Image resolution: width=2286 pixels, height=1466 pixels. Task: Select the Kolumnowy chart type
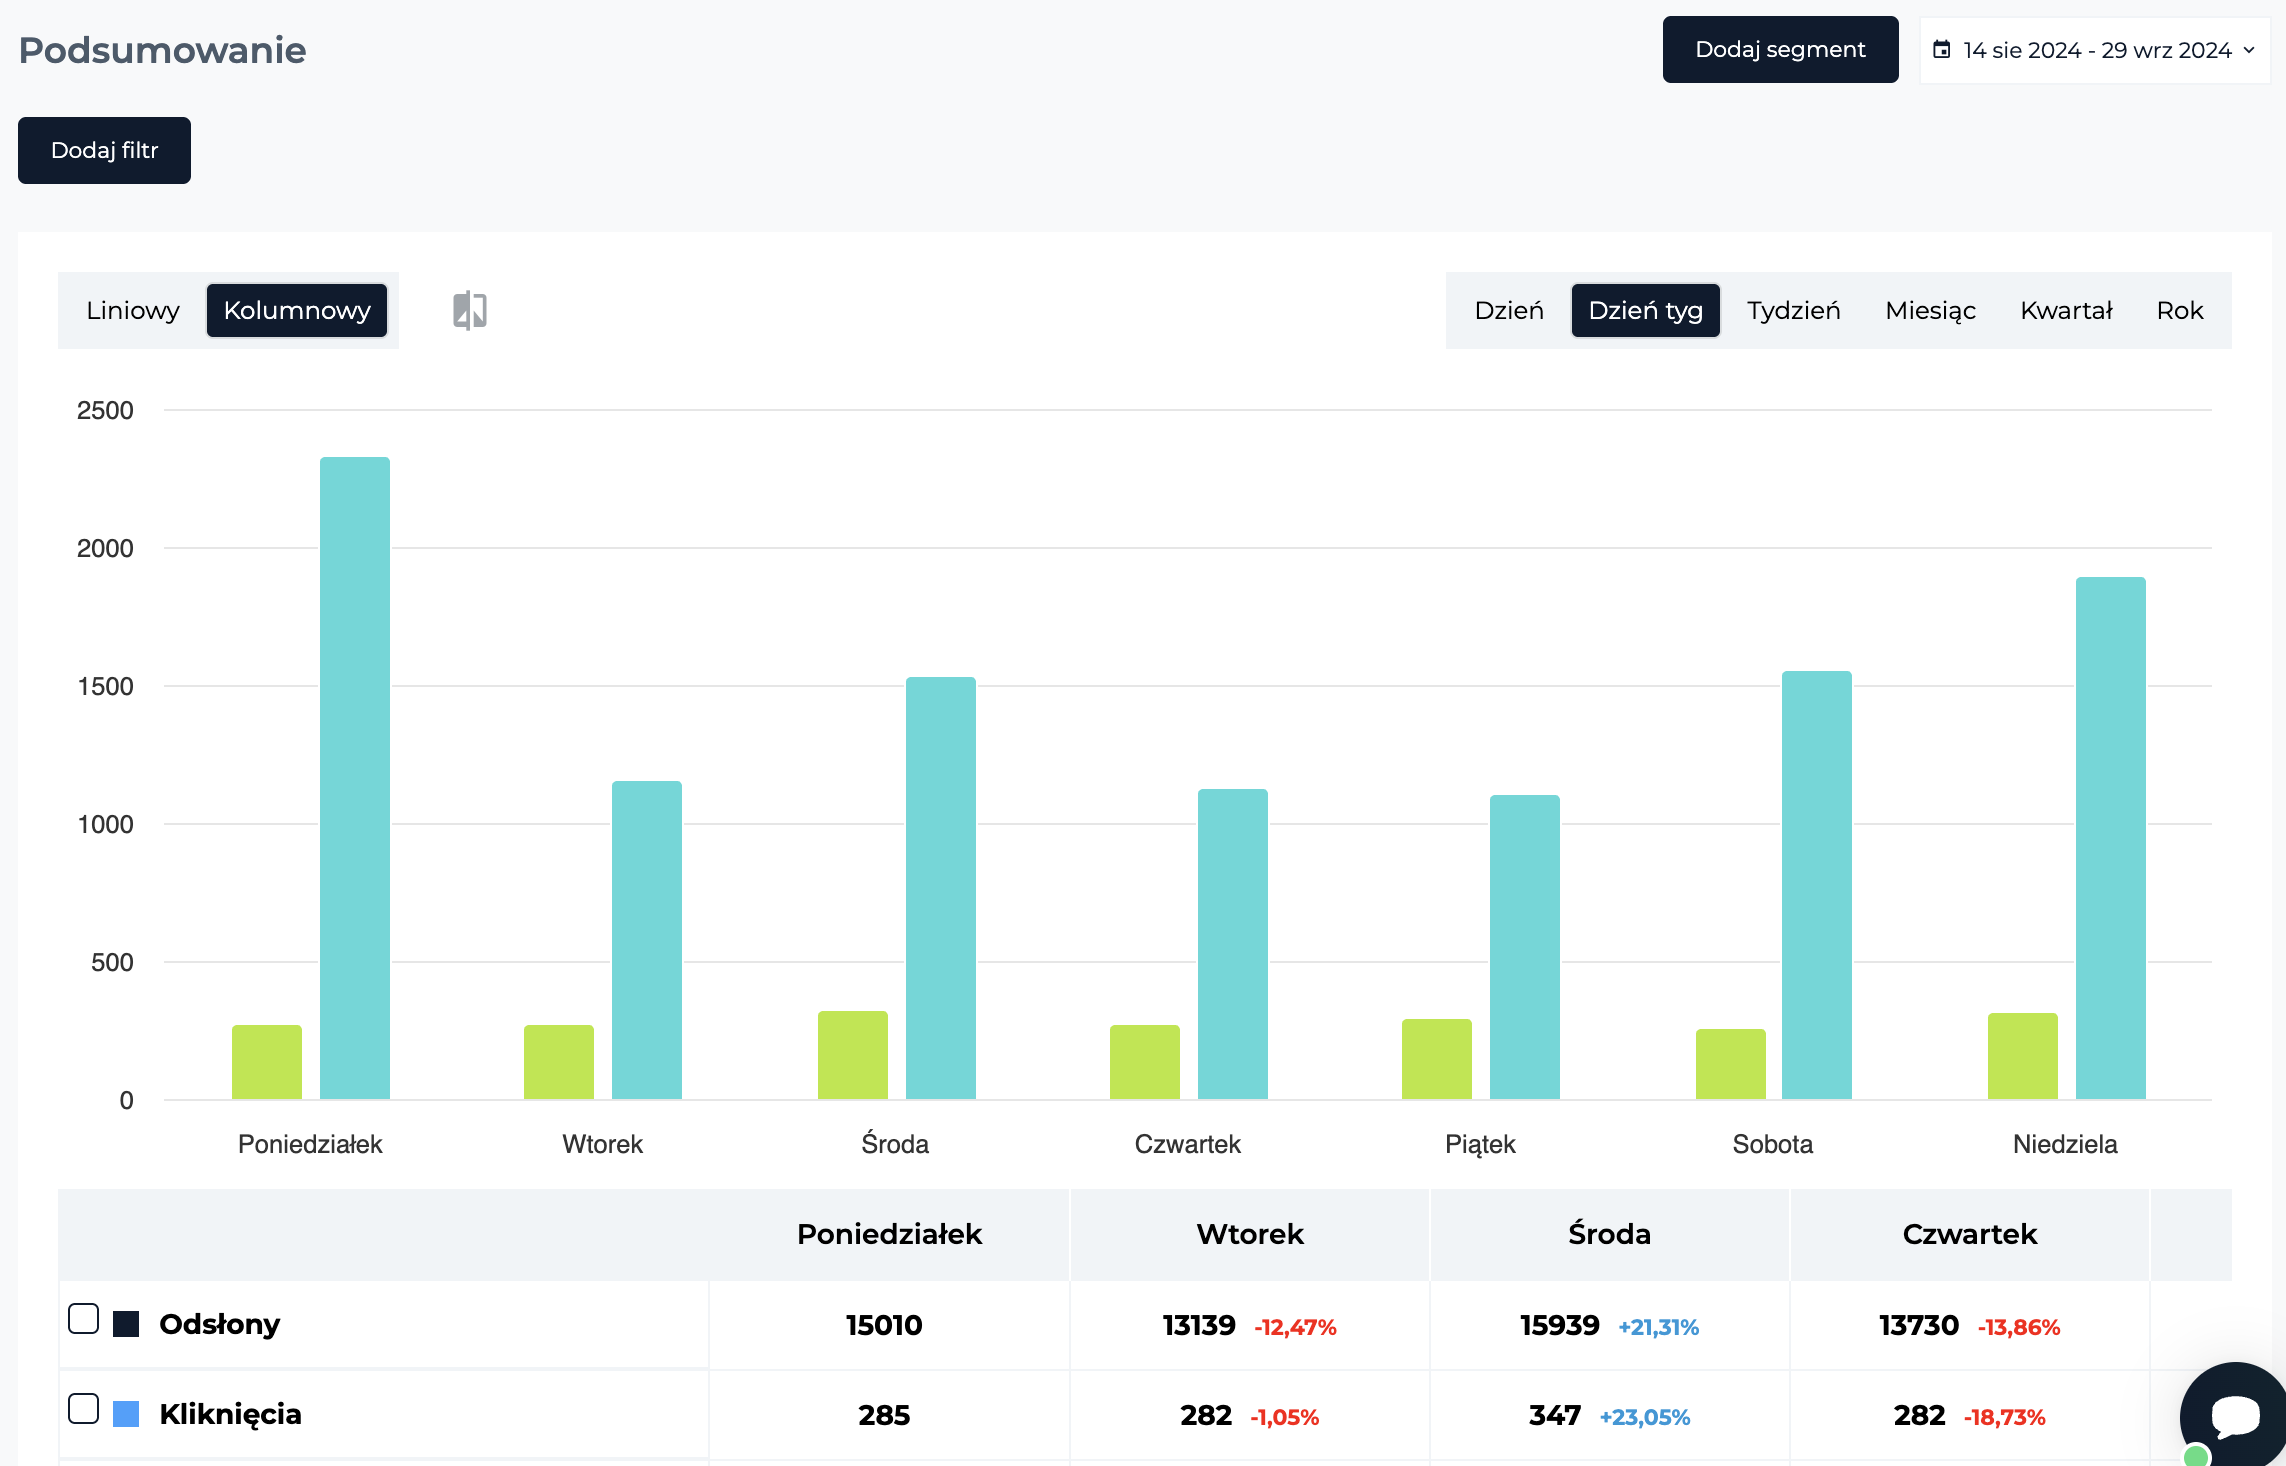point(297,310)
